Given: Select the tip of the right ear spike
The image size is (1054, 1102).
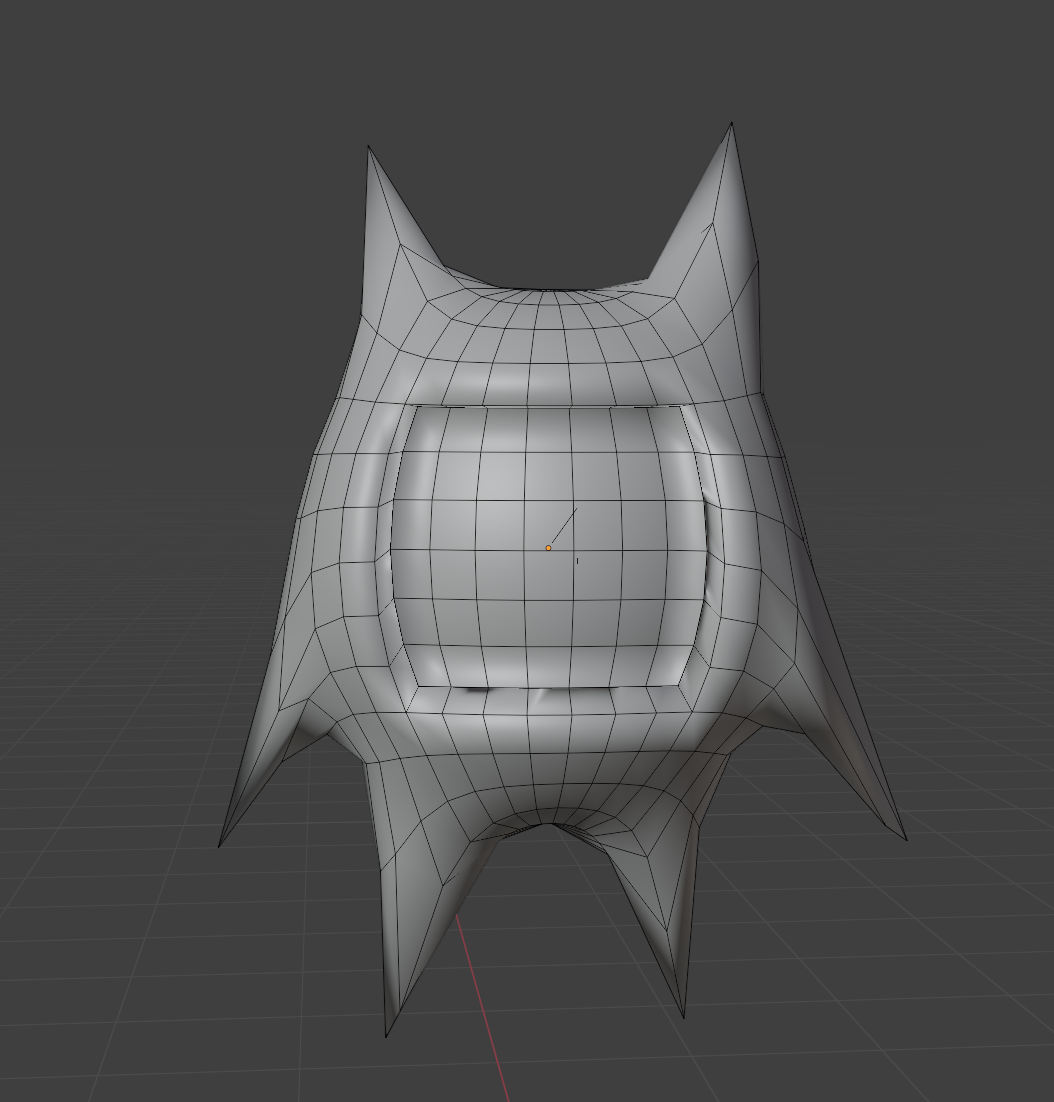Looking at the screenshot, I should 731,125.
